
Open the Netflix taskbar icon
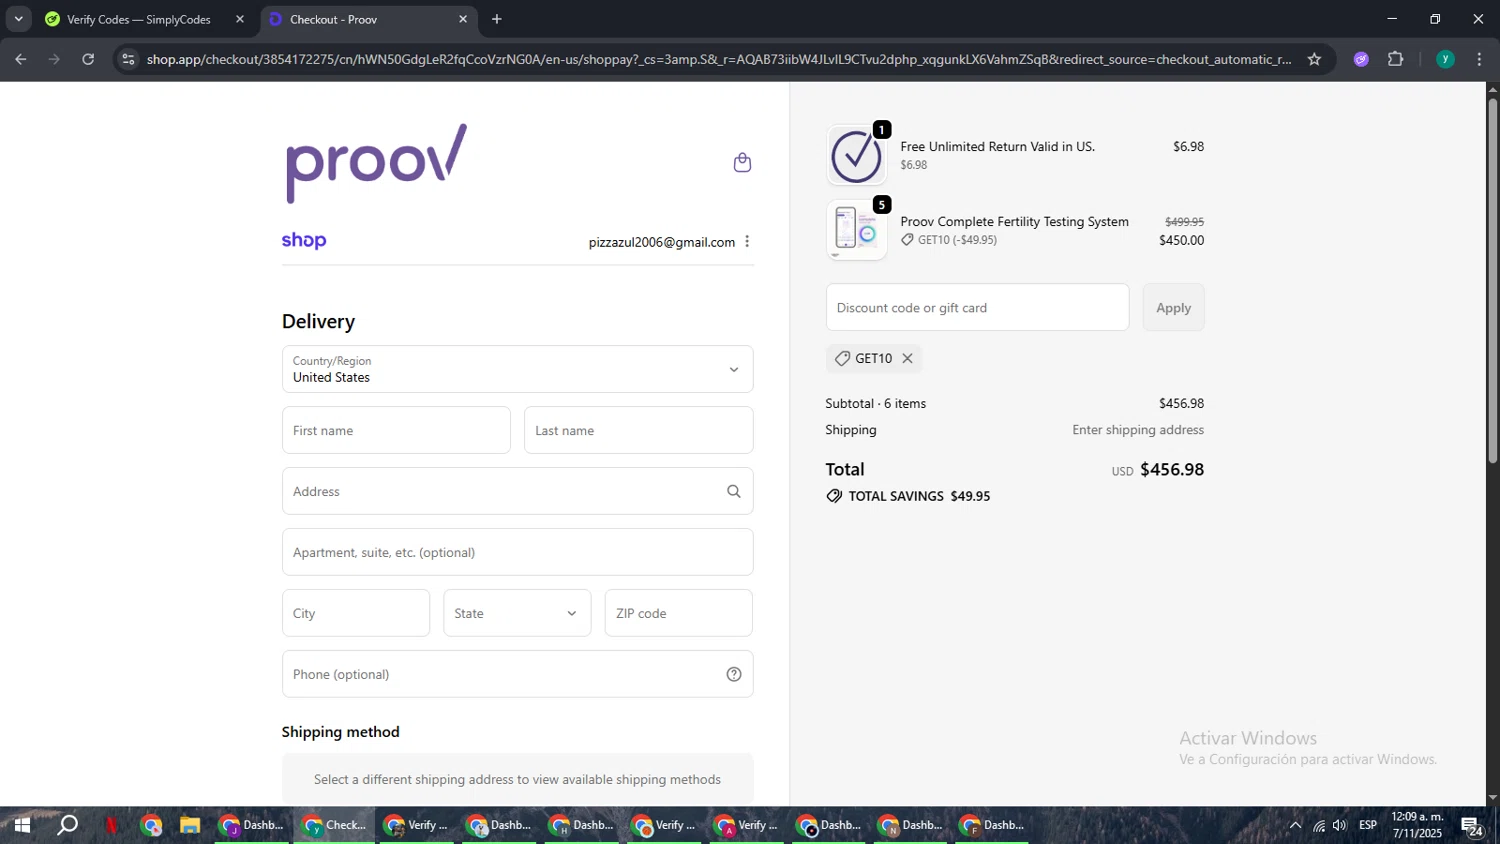click(x=111, y=825)
